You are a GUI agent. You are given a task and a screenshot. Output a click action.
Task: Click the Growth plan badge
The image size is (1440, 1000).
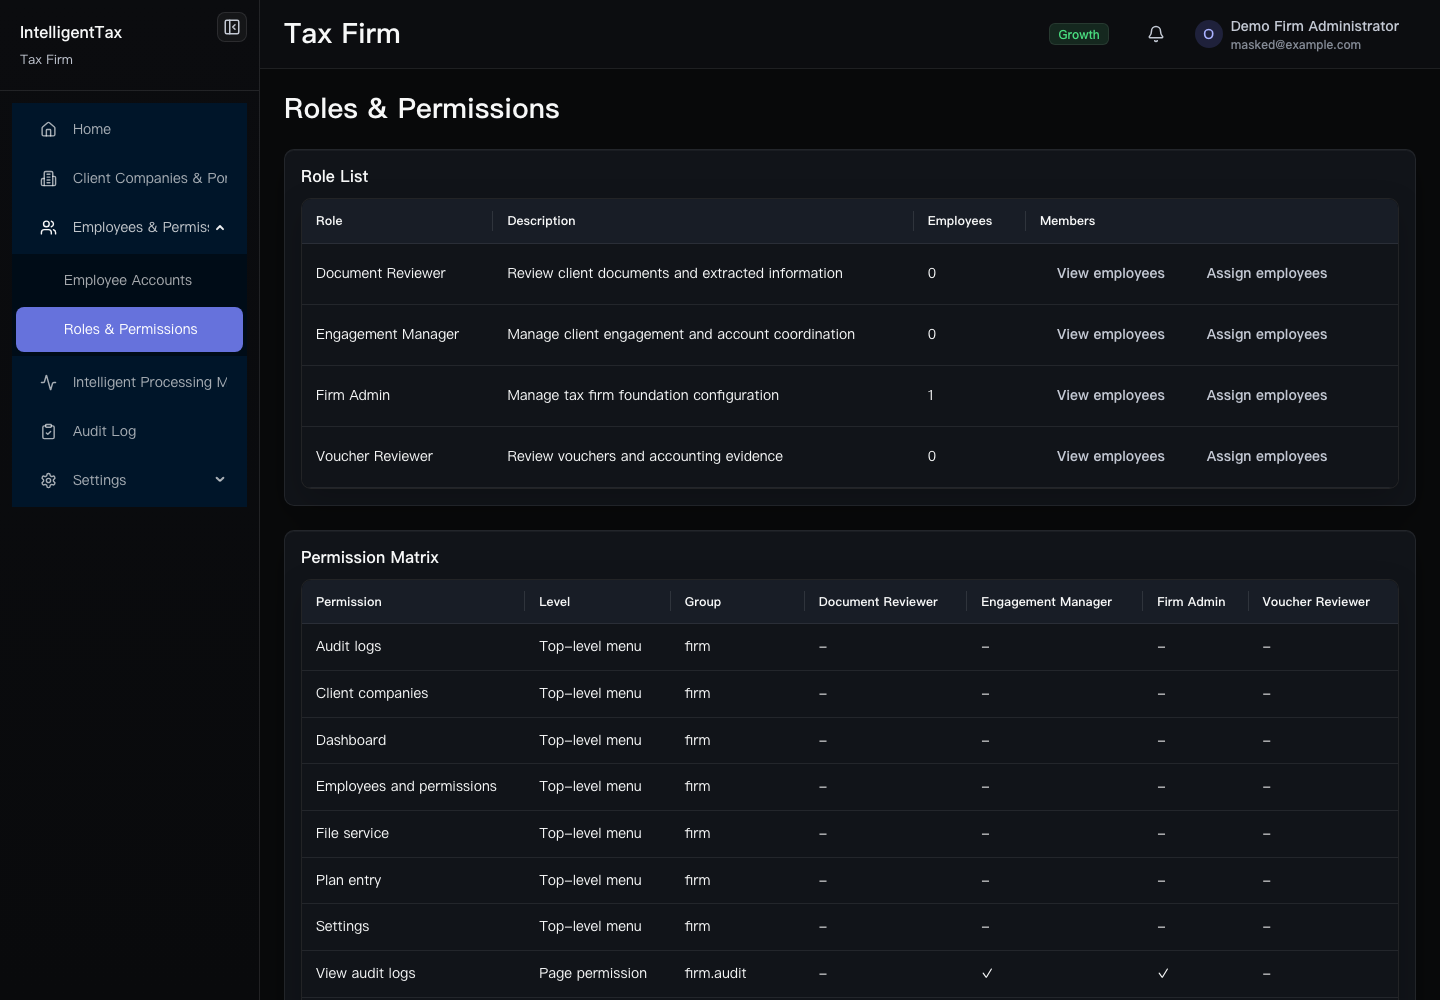click(1079, 34)
